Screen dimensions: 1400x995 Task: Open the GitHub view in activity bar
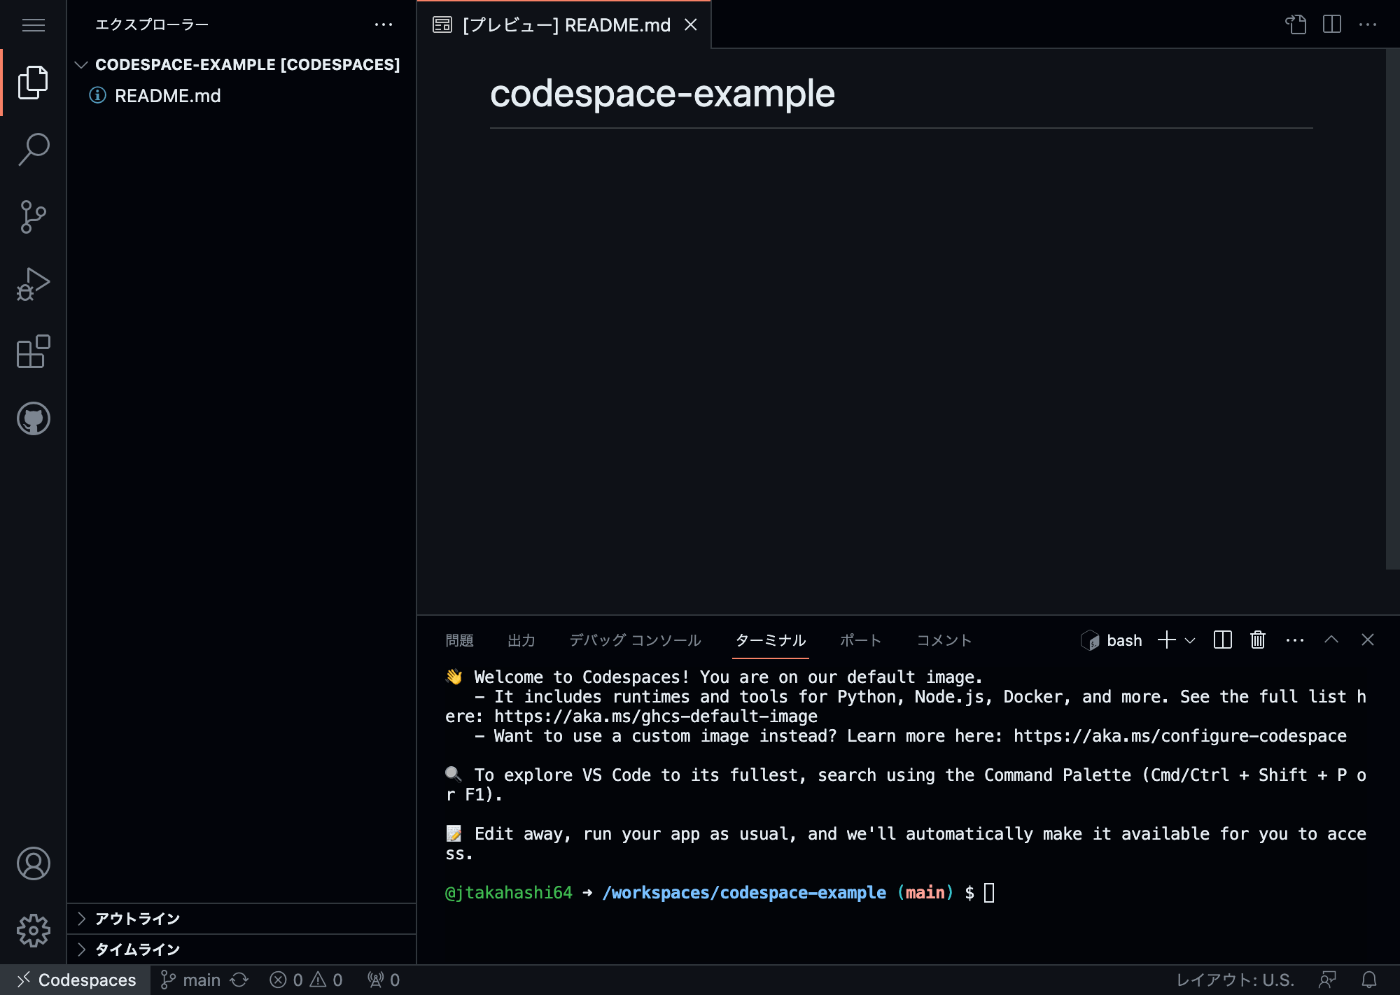point(33,419)
